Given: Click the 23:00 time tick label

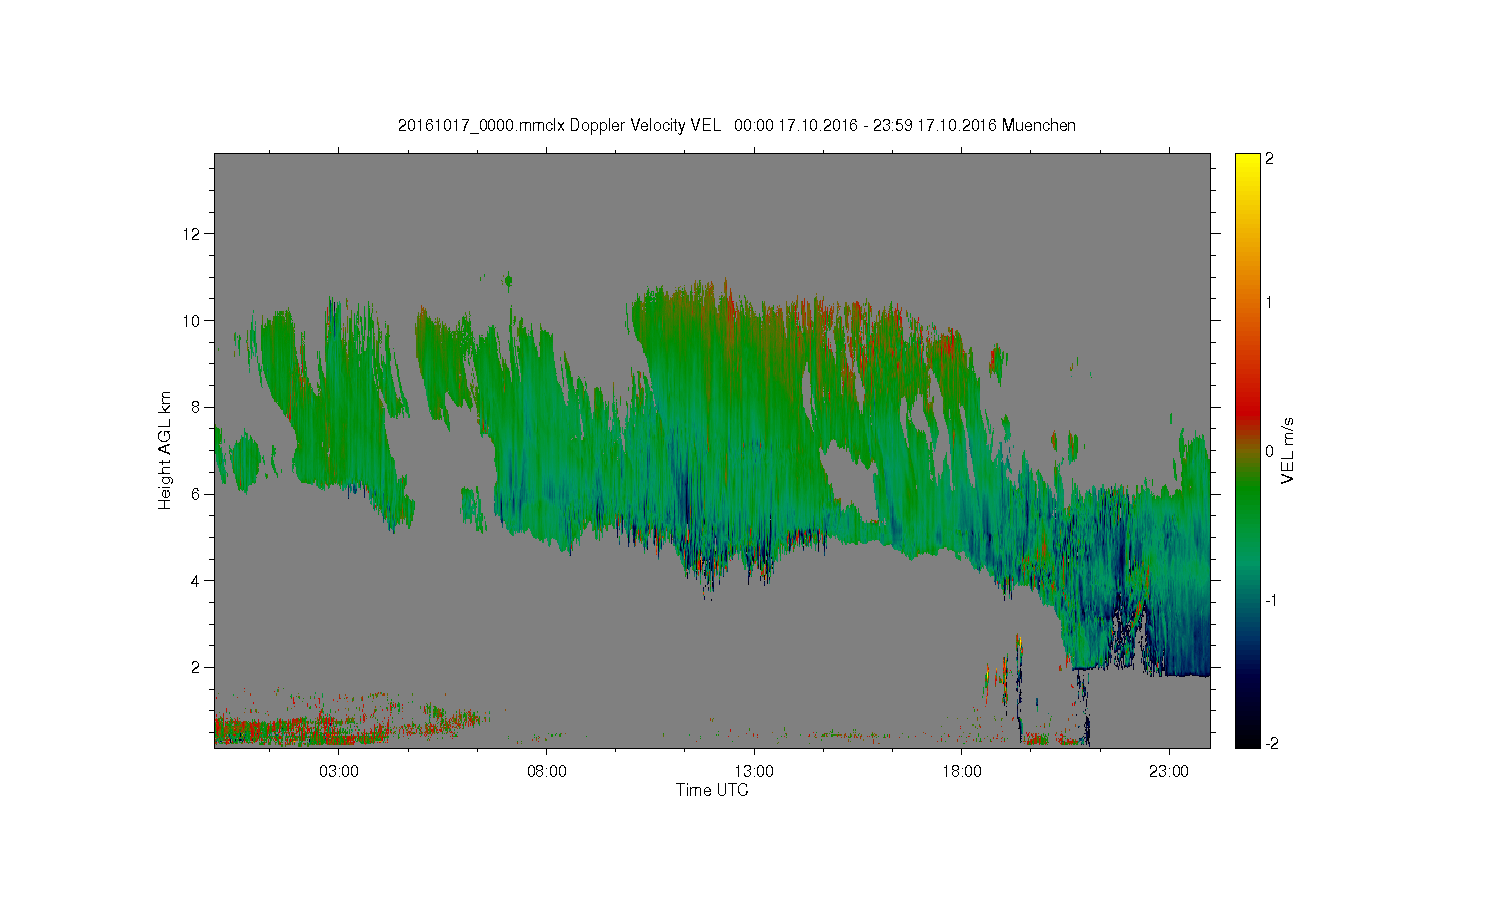Looking at the screenshot, I should [x=1169, y=771].
